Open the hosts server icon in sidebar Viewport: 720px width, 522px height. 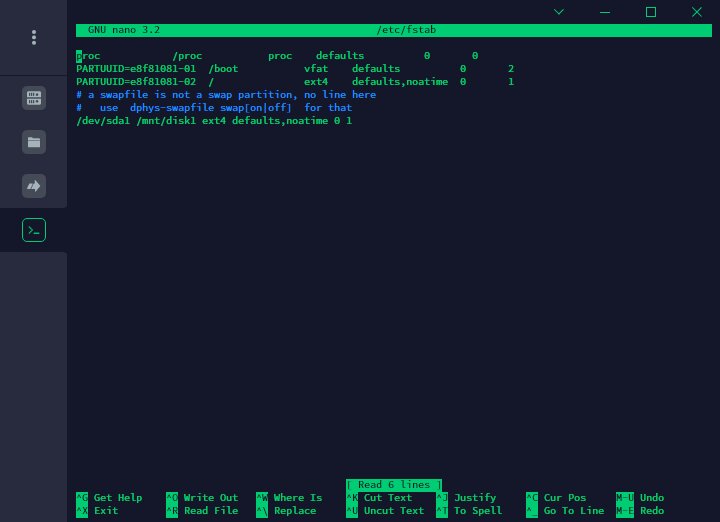[x=34, y=98]
